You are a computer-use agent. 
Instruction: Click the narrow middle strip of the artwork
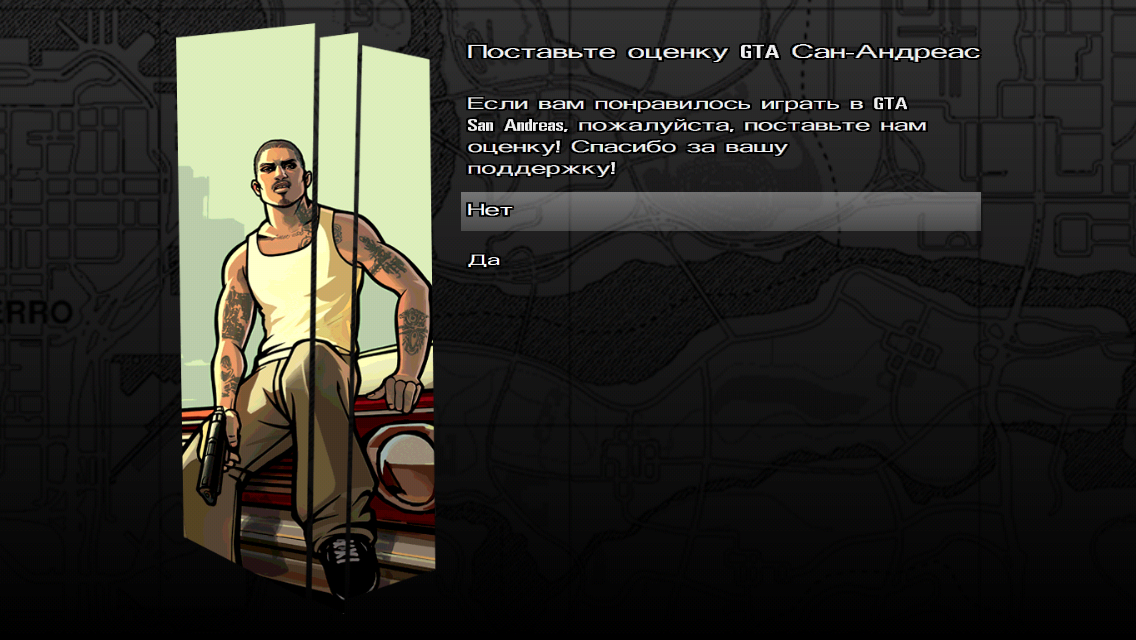pyautogui.click(x=338, y=312)
